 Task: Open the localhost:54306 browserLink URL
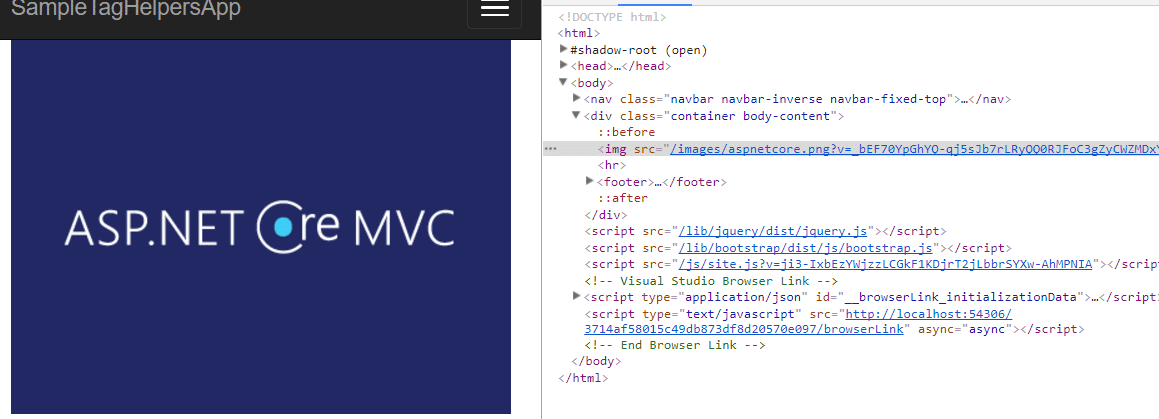click(x=798, y=321)
